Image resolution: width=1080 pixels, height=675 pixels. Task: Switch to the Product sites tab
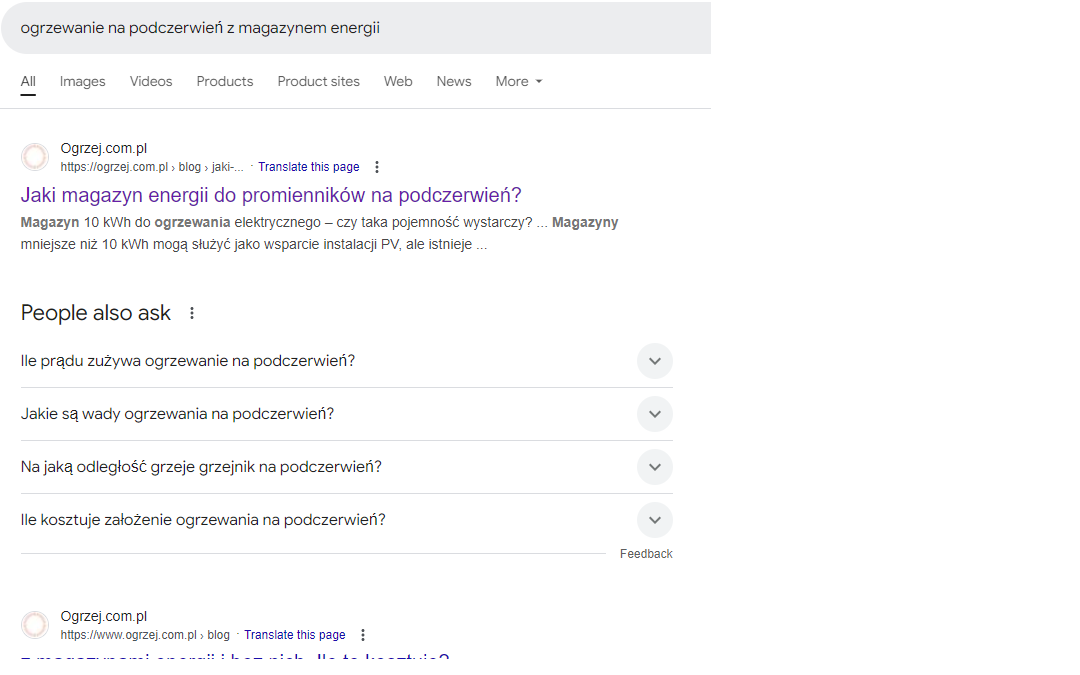click(318, 82)
